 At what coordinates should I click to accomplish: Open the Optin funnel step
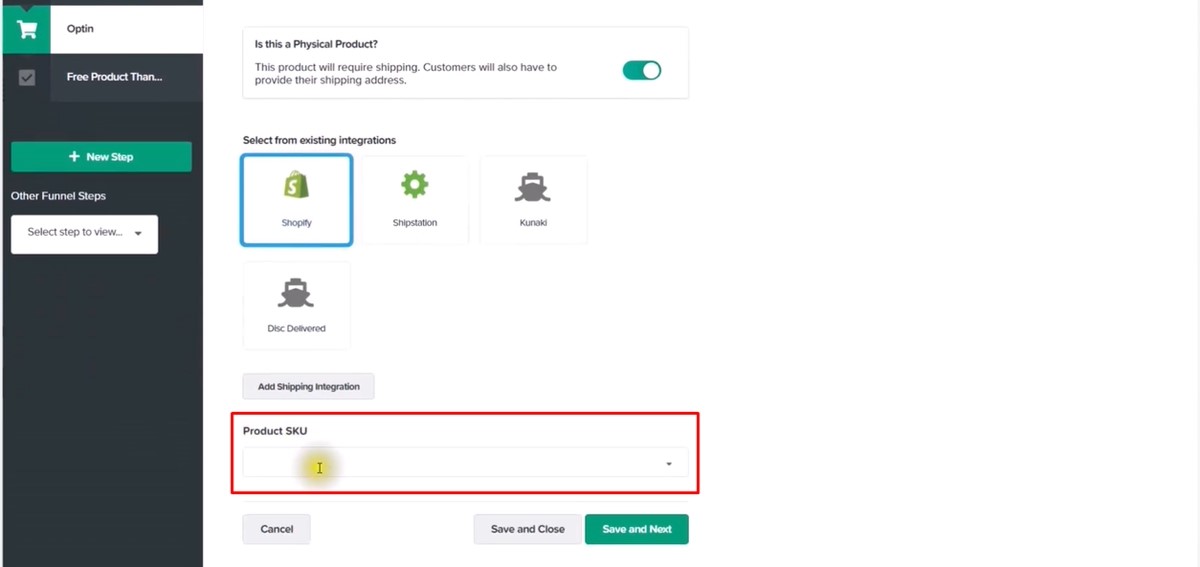coord(80,28)
